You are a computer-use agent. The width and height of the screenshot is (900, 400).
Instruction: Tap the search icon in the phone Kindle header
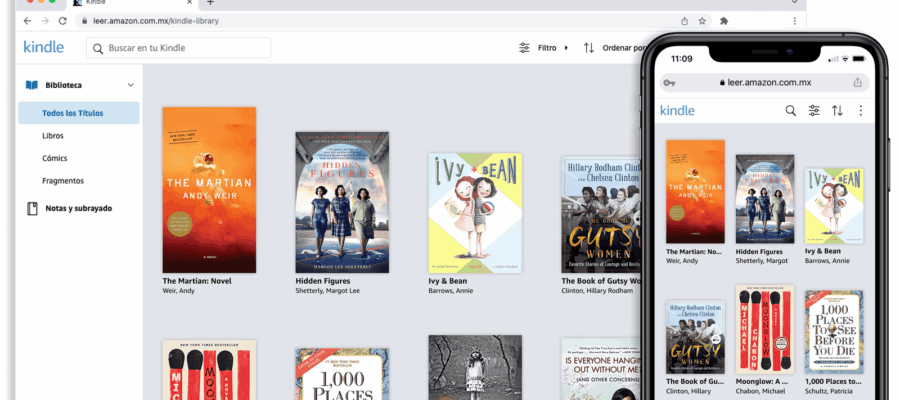790,111
